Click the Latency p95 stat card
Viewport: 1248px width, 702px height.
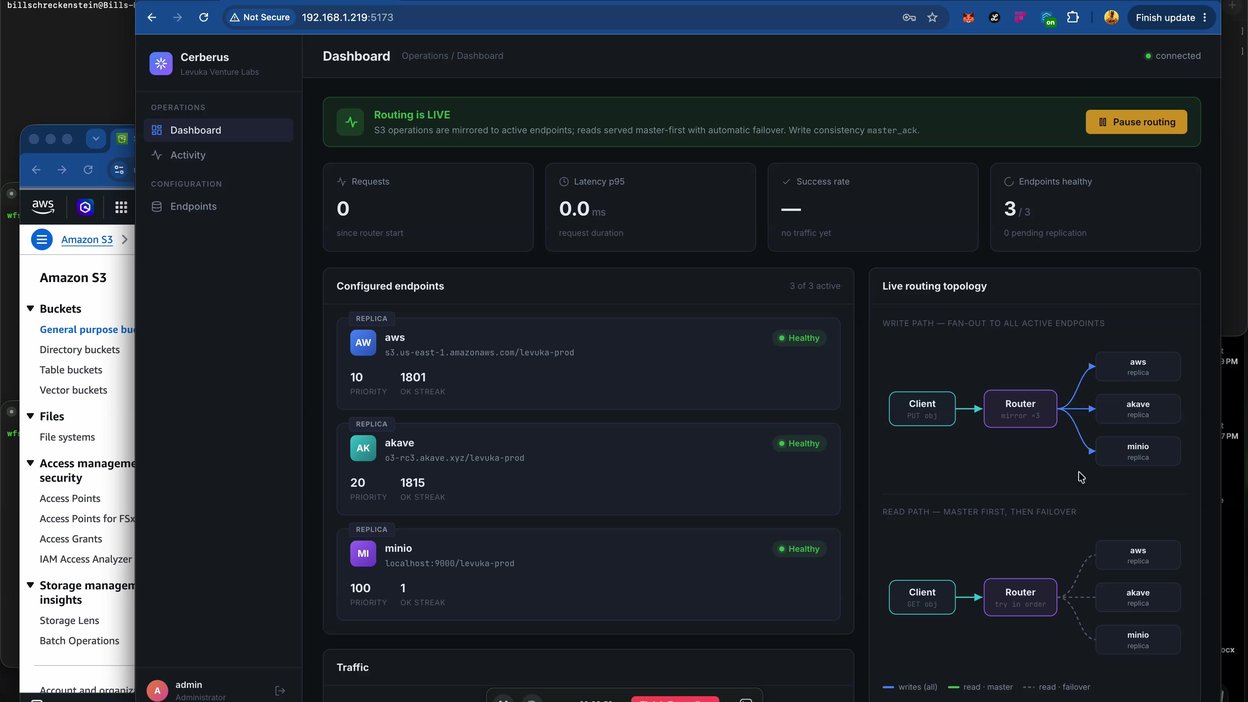point(650,207)
